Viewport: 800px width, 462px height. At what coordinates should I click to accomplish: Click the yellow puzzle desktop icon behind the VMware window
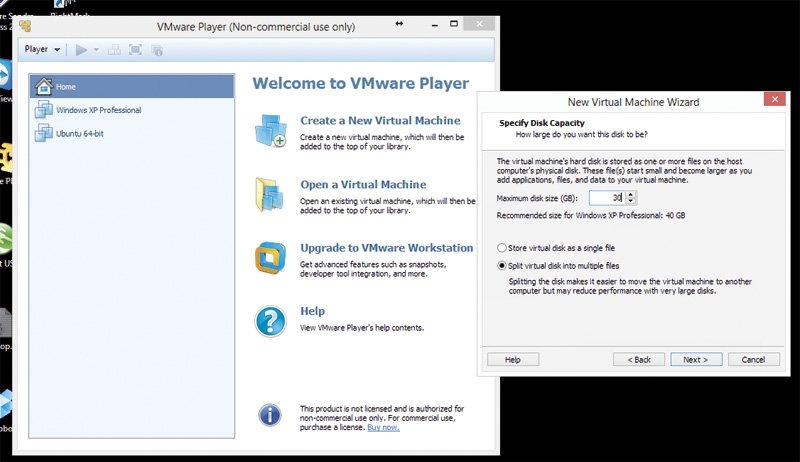tap(6, 157)
